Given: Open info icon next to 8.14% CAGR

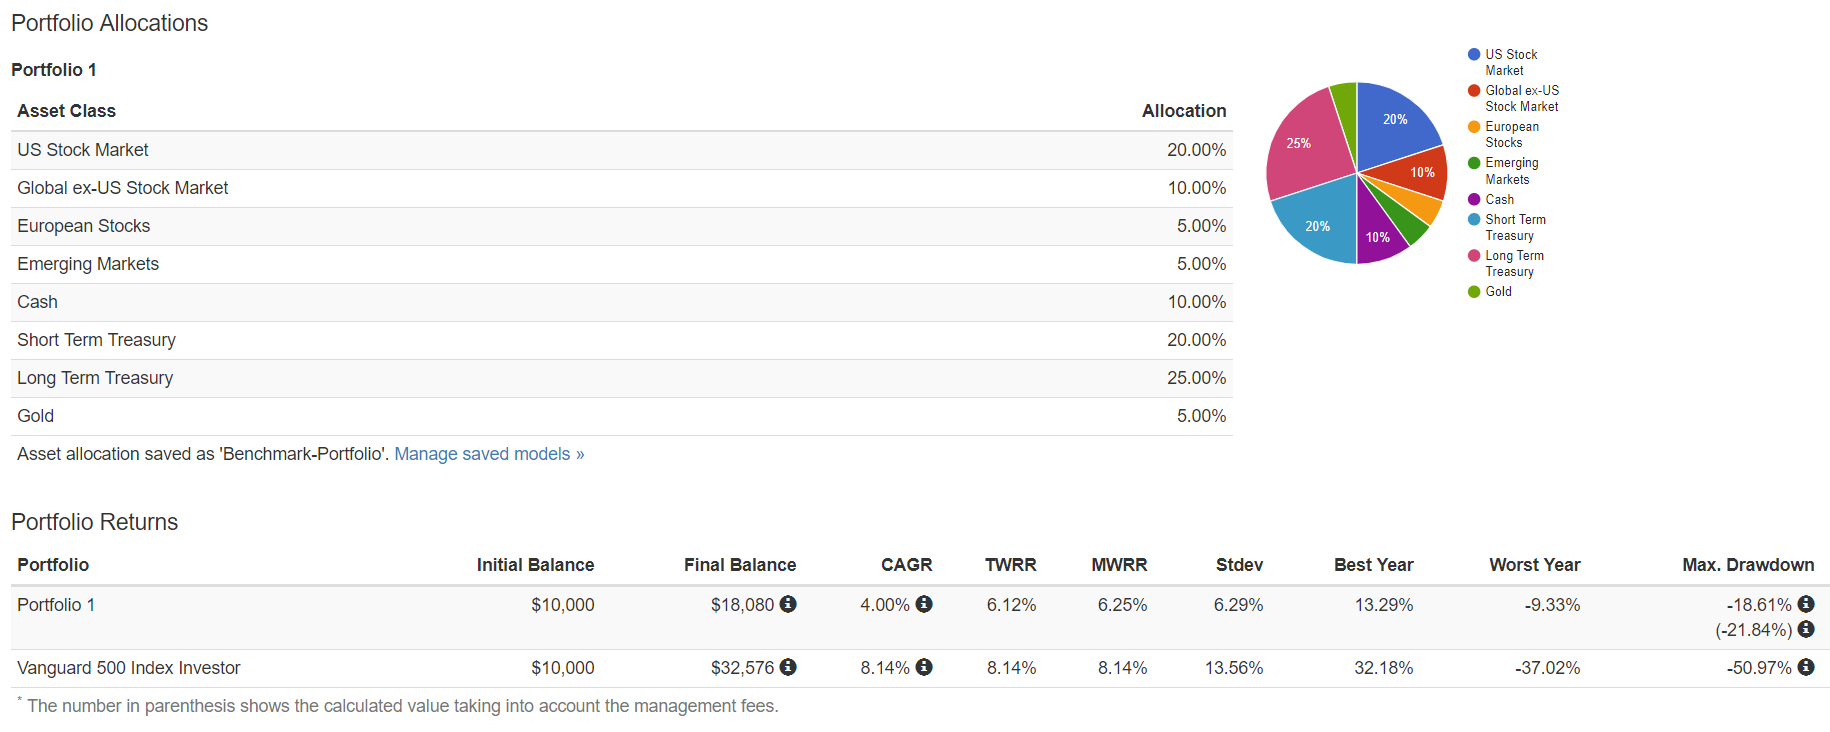Looking at the screenshot, I should (924, 667).
